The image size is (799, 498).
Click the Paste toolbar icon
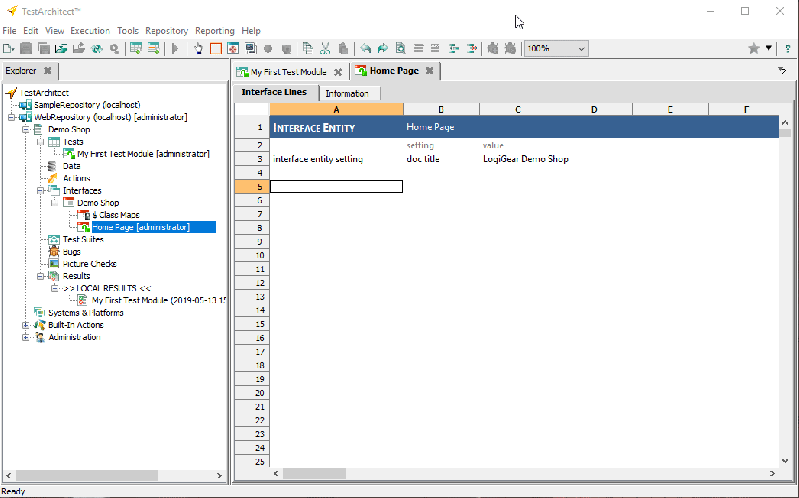343,48
